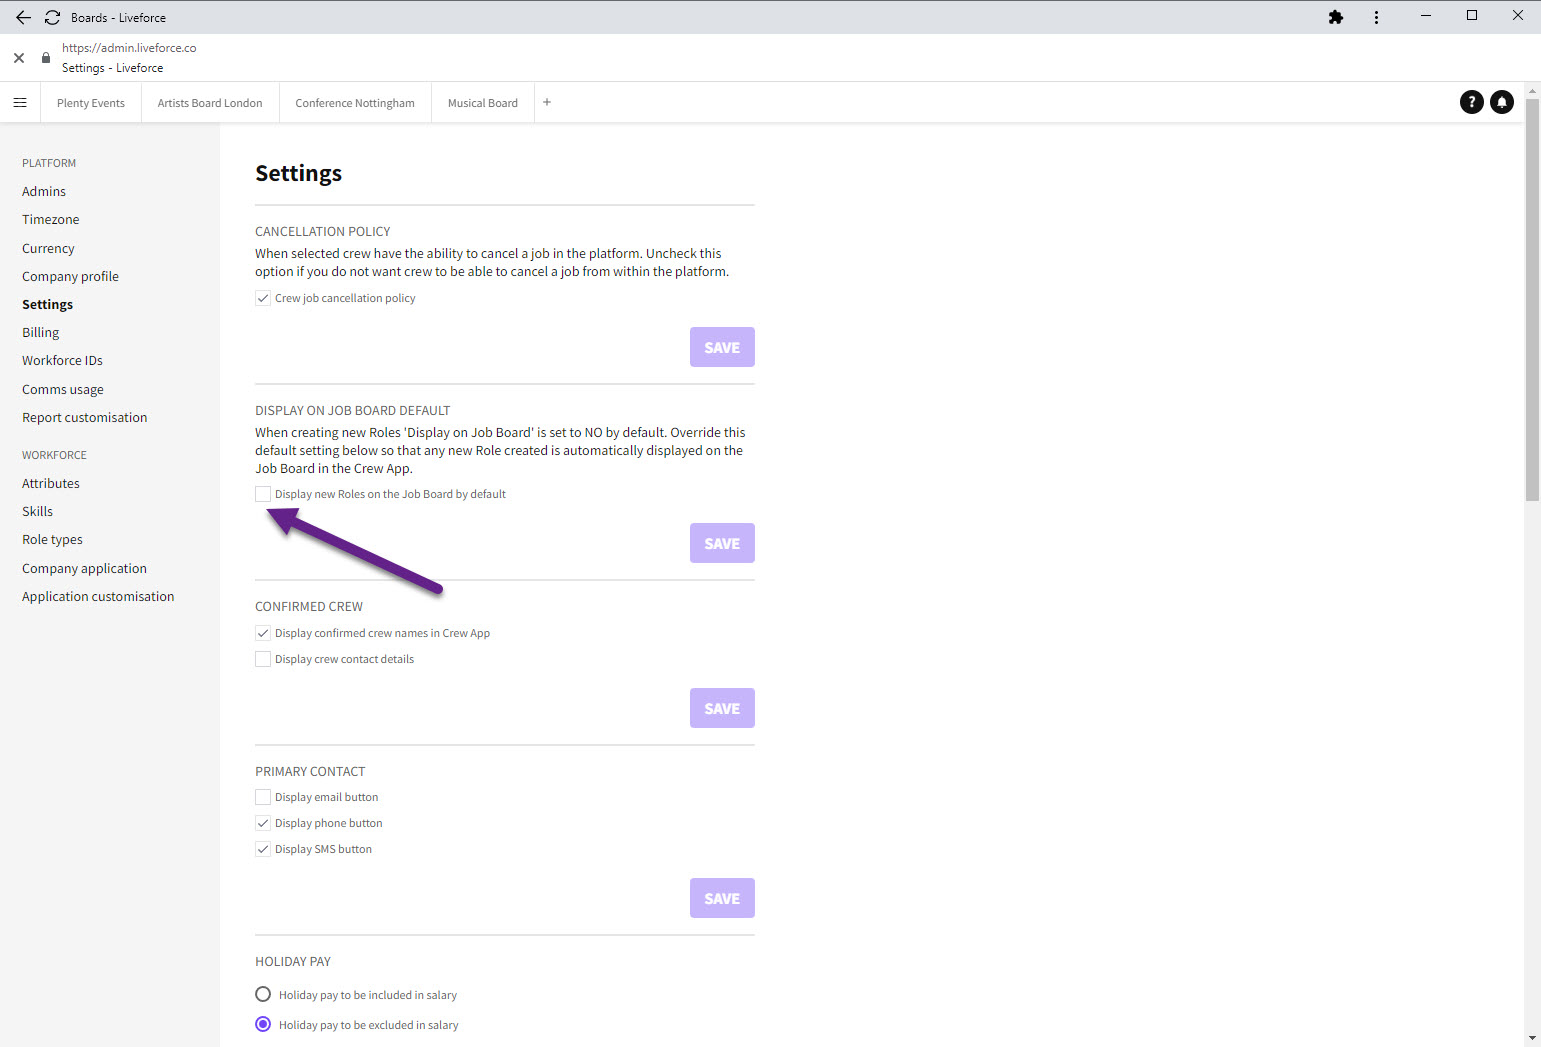Add a new board with plus icon
This screenshot has height=1047, width=1541.
click(547, 102)
